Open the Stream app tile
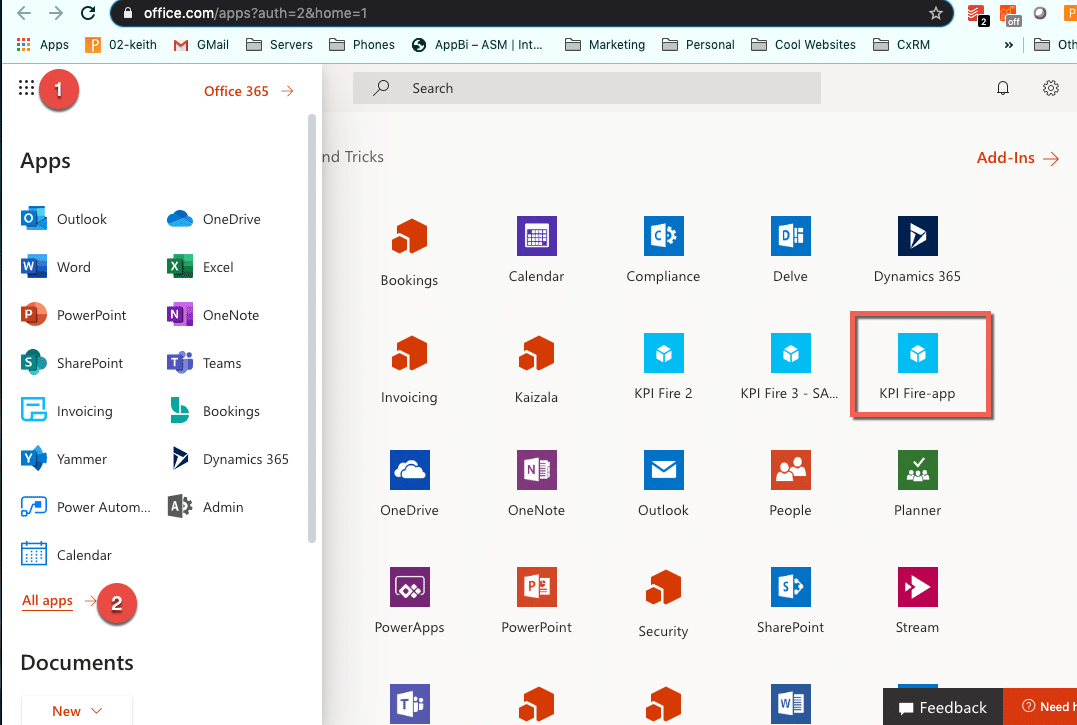This screenshot has height=725, width=1077. tap(918, 601)
